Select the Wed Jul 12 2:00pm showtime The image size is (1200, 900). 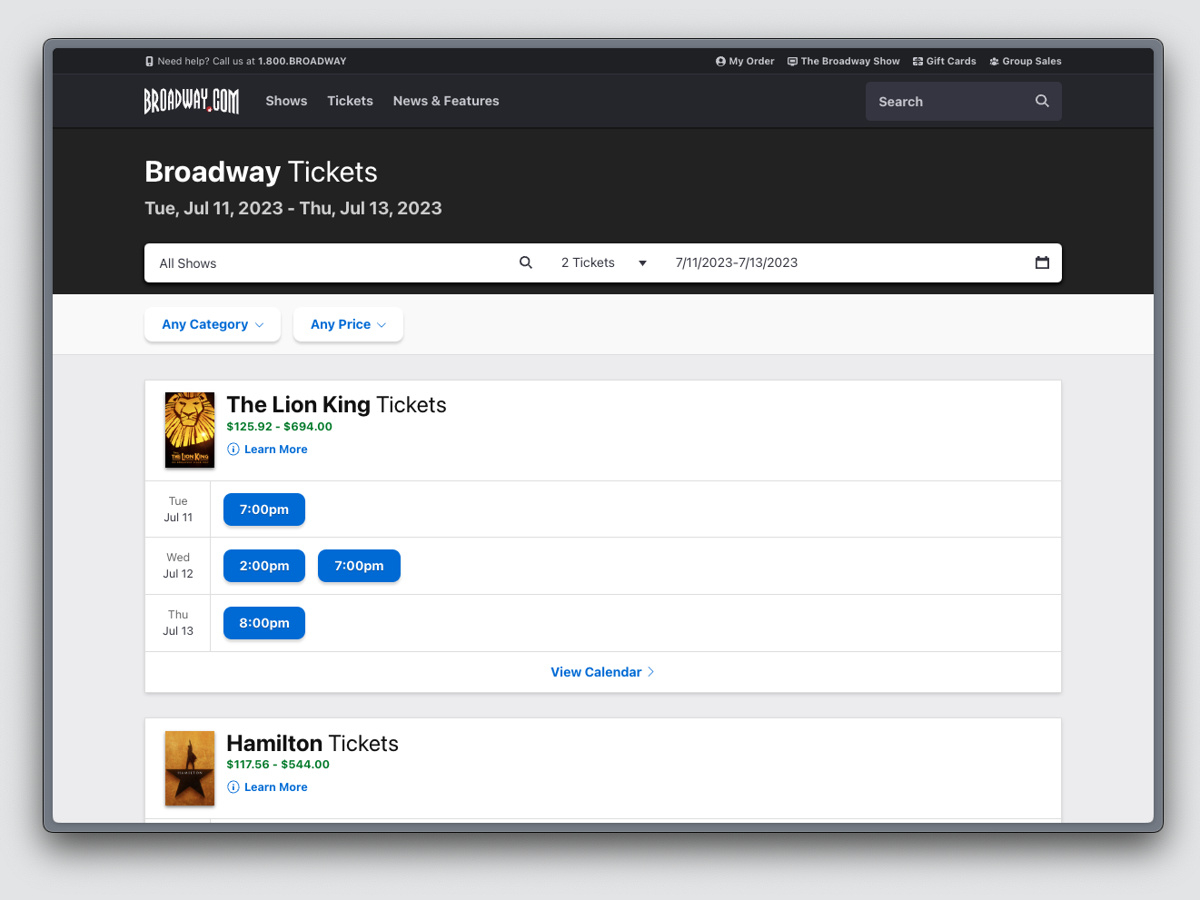pyautogui.click(x=264, y=566)
